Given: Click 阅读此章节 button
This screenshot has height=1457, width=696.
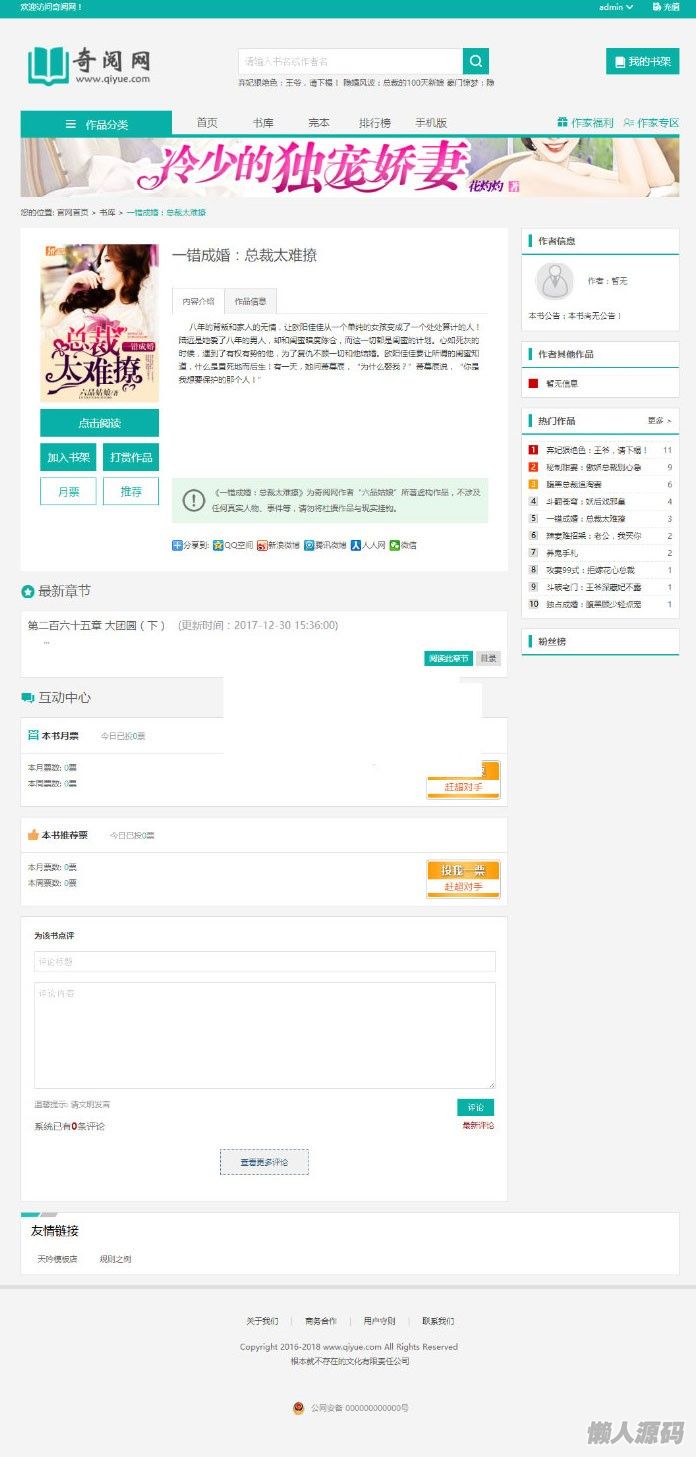Looking at the screenshot, I should pyautogui.click(x=448, y=658).
